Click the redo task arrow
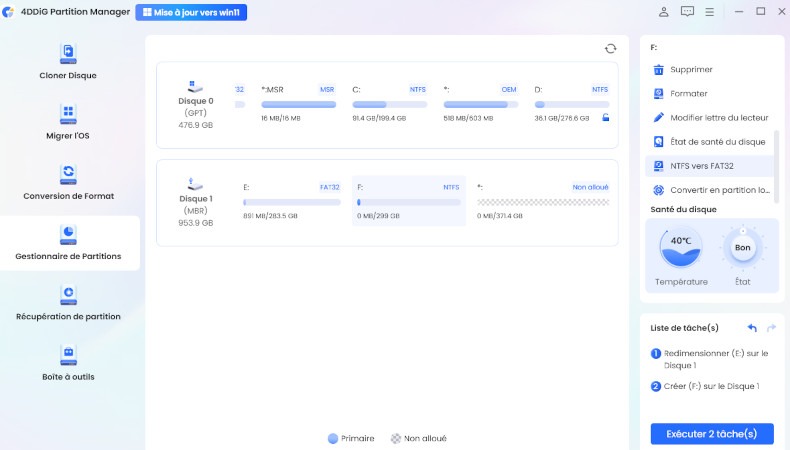 (771, 328)
